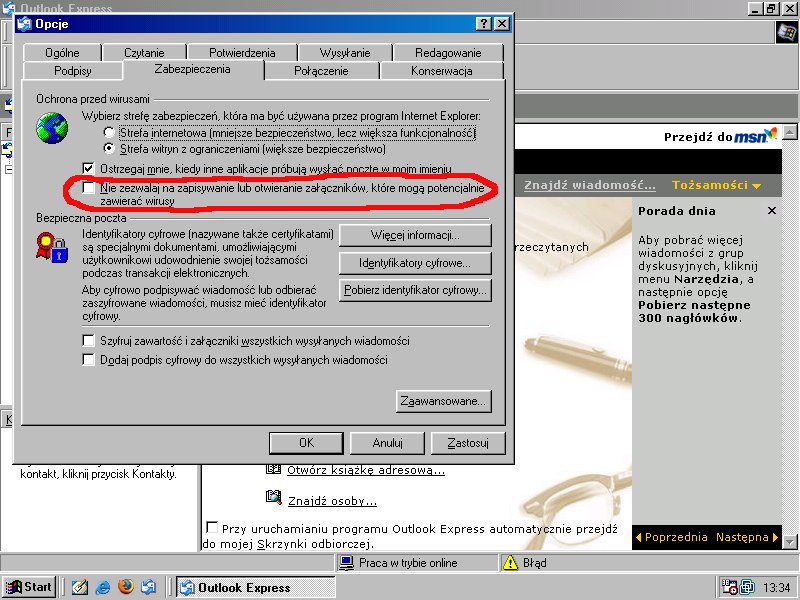This screenshot has height=600, width=800.
Task: Apply changes with Zastosuj button
Action: 468,443
